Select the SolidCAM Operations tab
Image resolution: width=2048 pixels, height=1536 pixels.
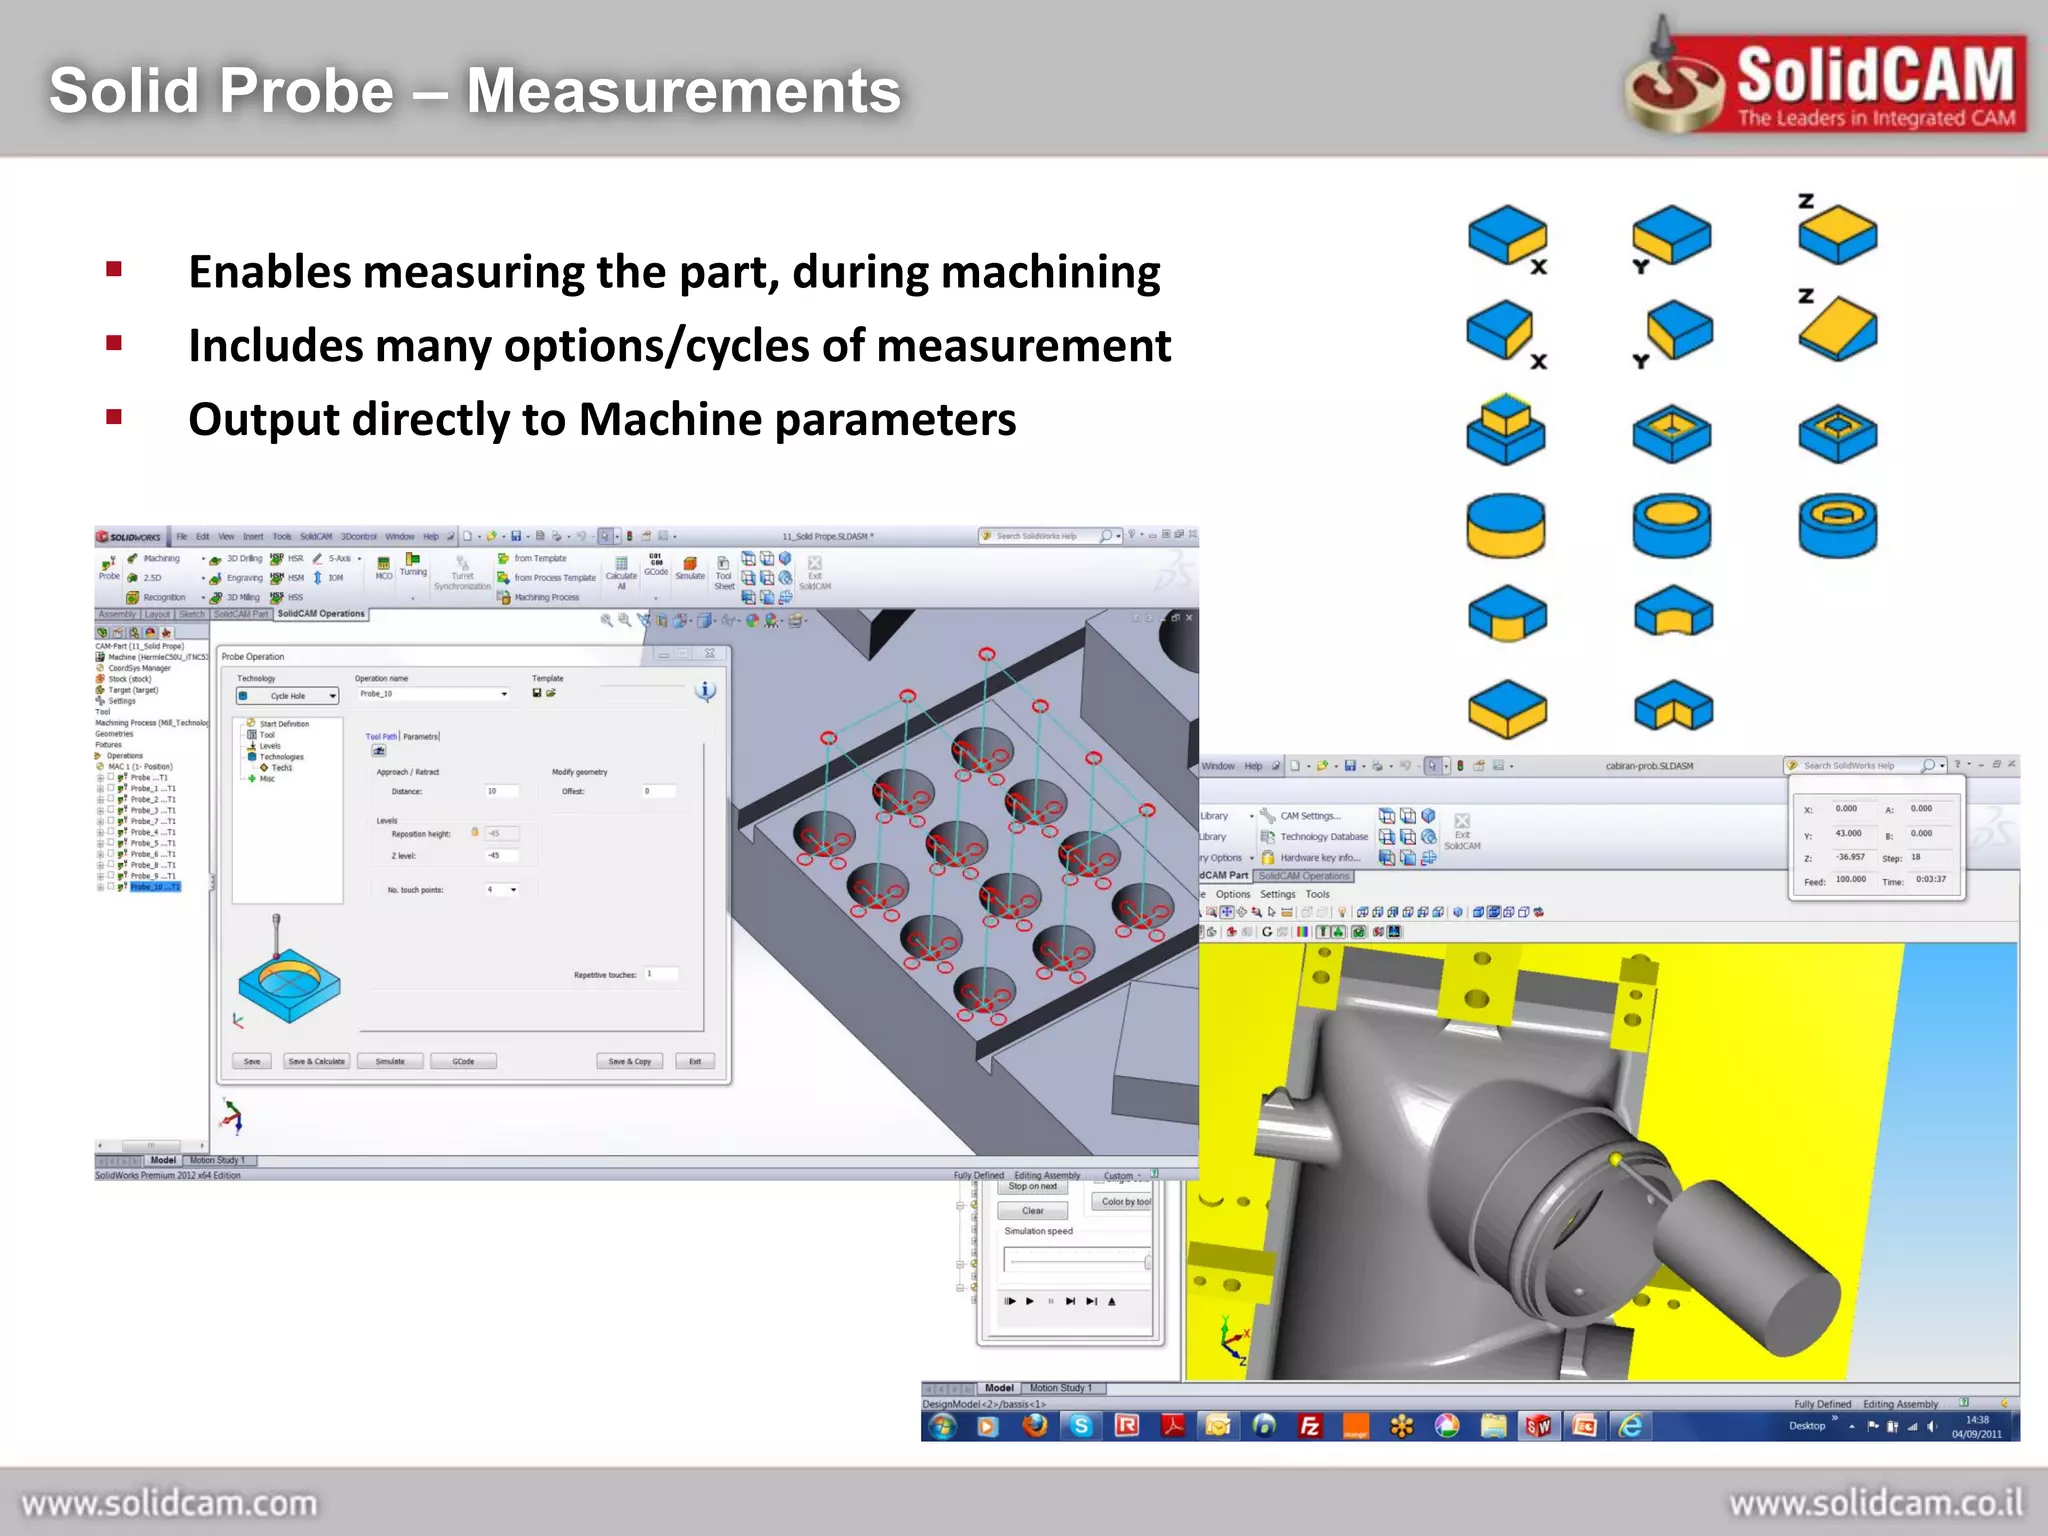pos(321,614)
